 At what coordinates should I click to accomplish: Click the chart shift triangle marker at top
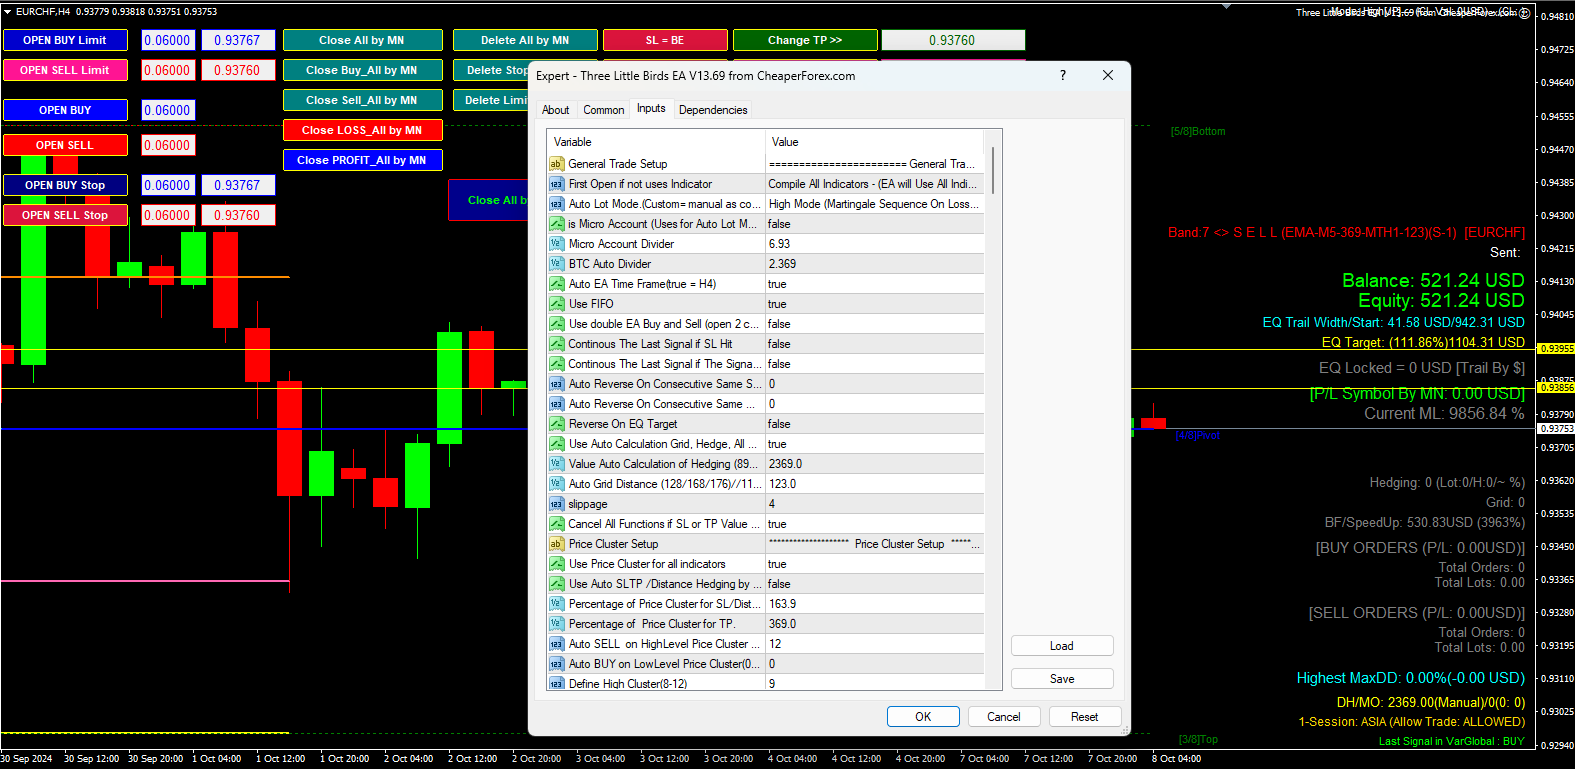pos(1228,6)
